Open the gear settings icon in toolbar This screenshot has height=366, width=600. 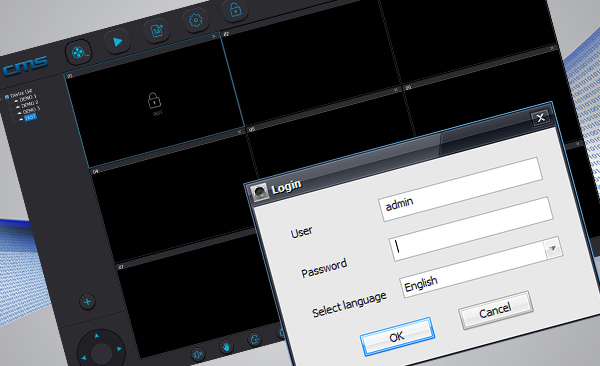click(x=196, y=20)
